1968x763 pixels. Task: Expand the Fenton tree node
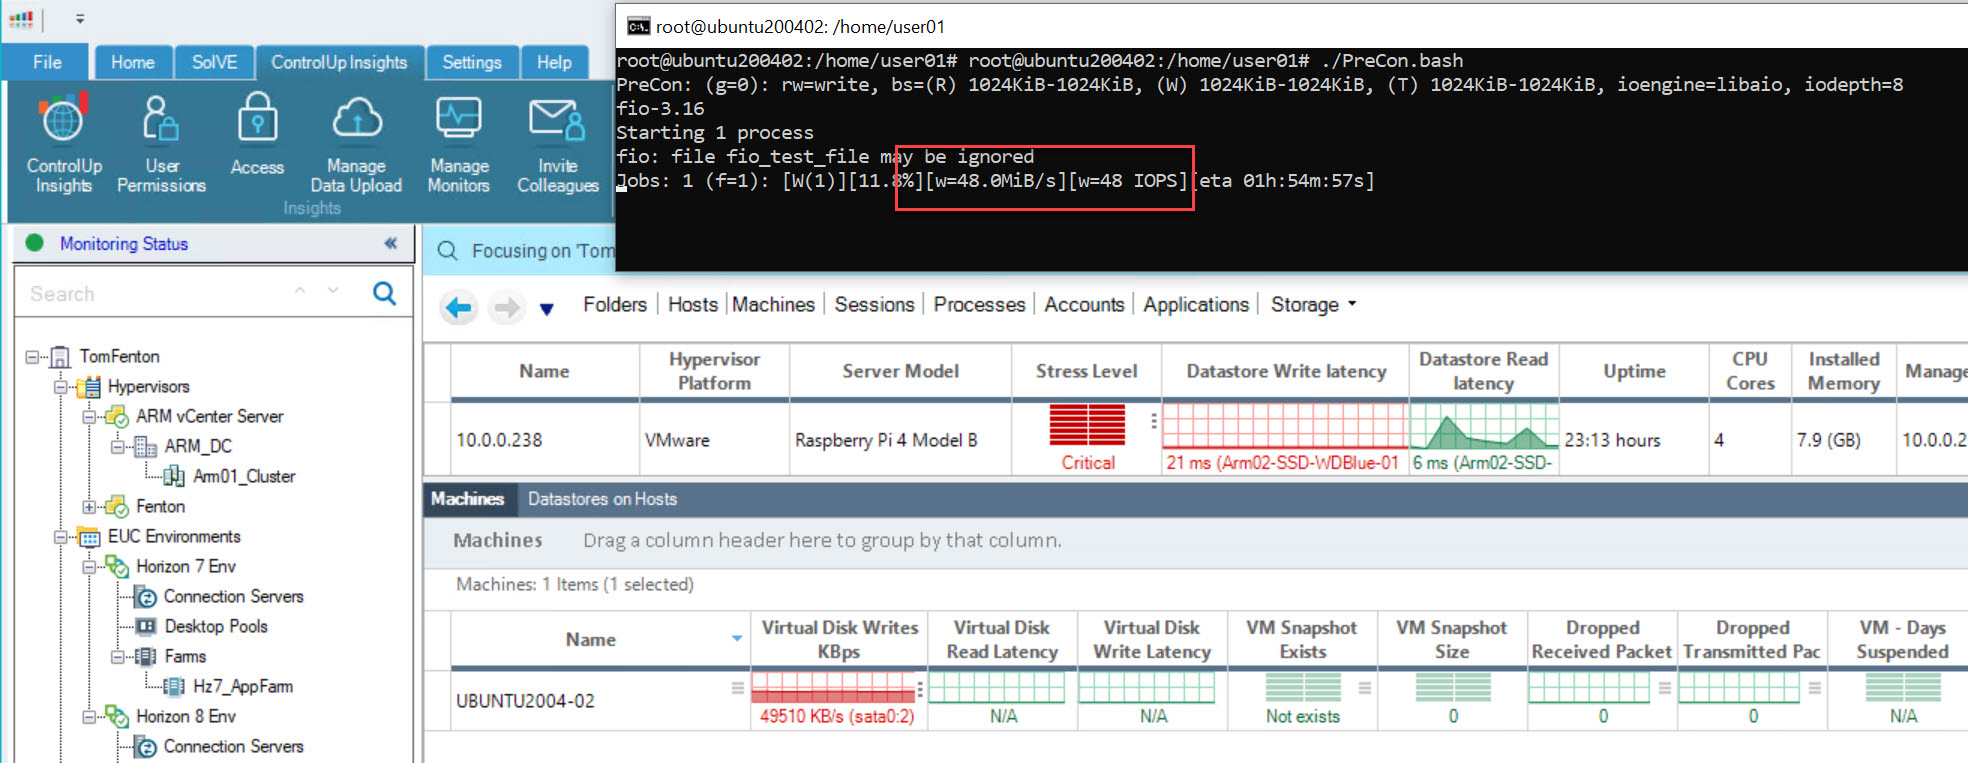[x=88, y=507]
